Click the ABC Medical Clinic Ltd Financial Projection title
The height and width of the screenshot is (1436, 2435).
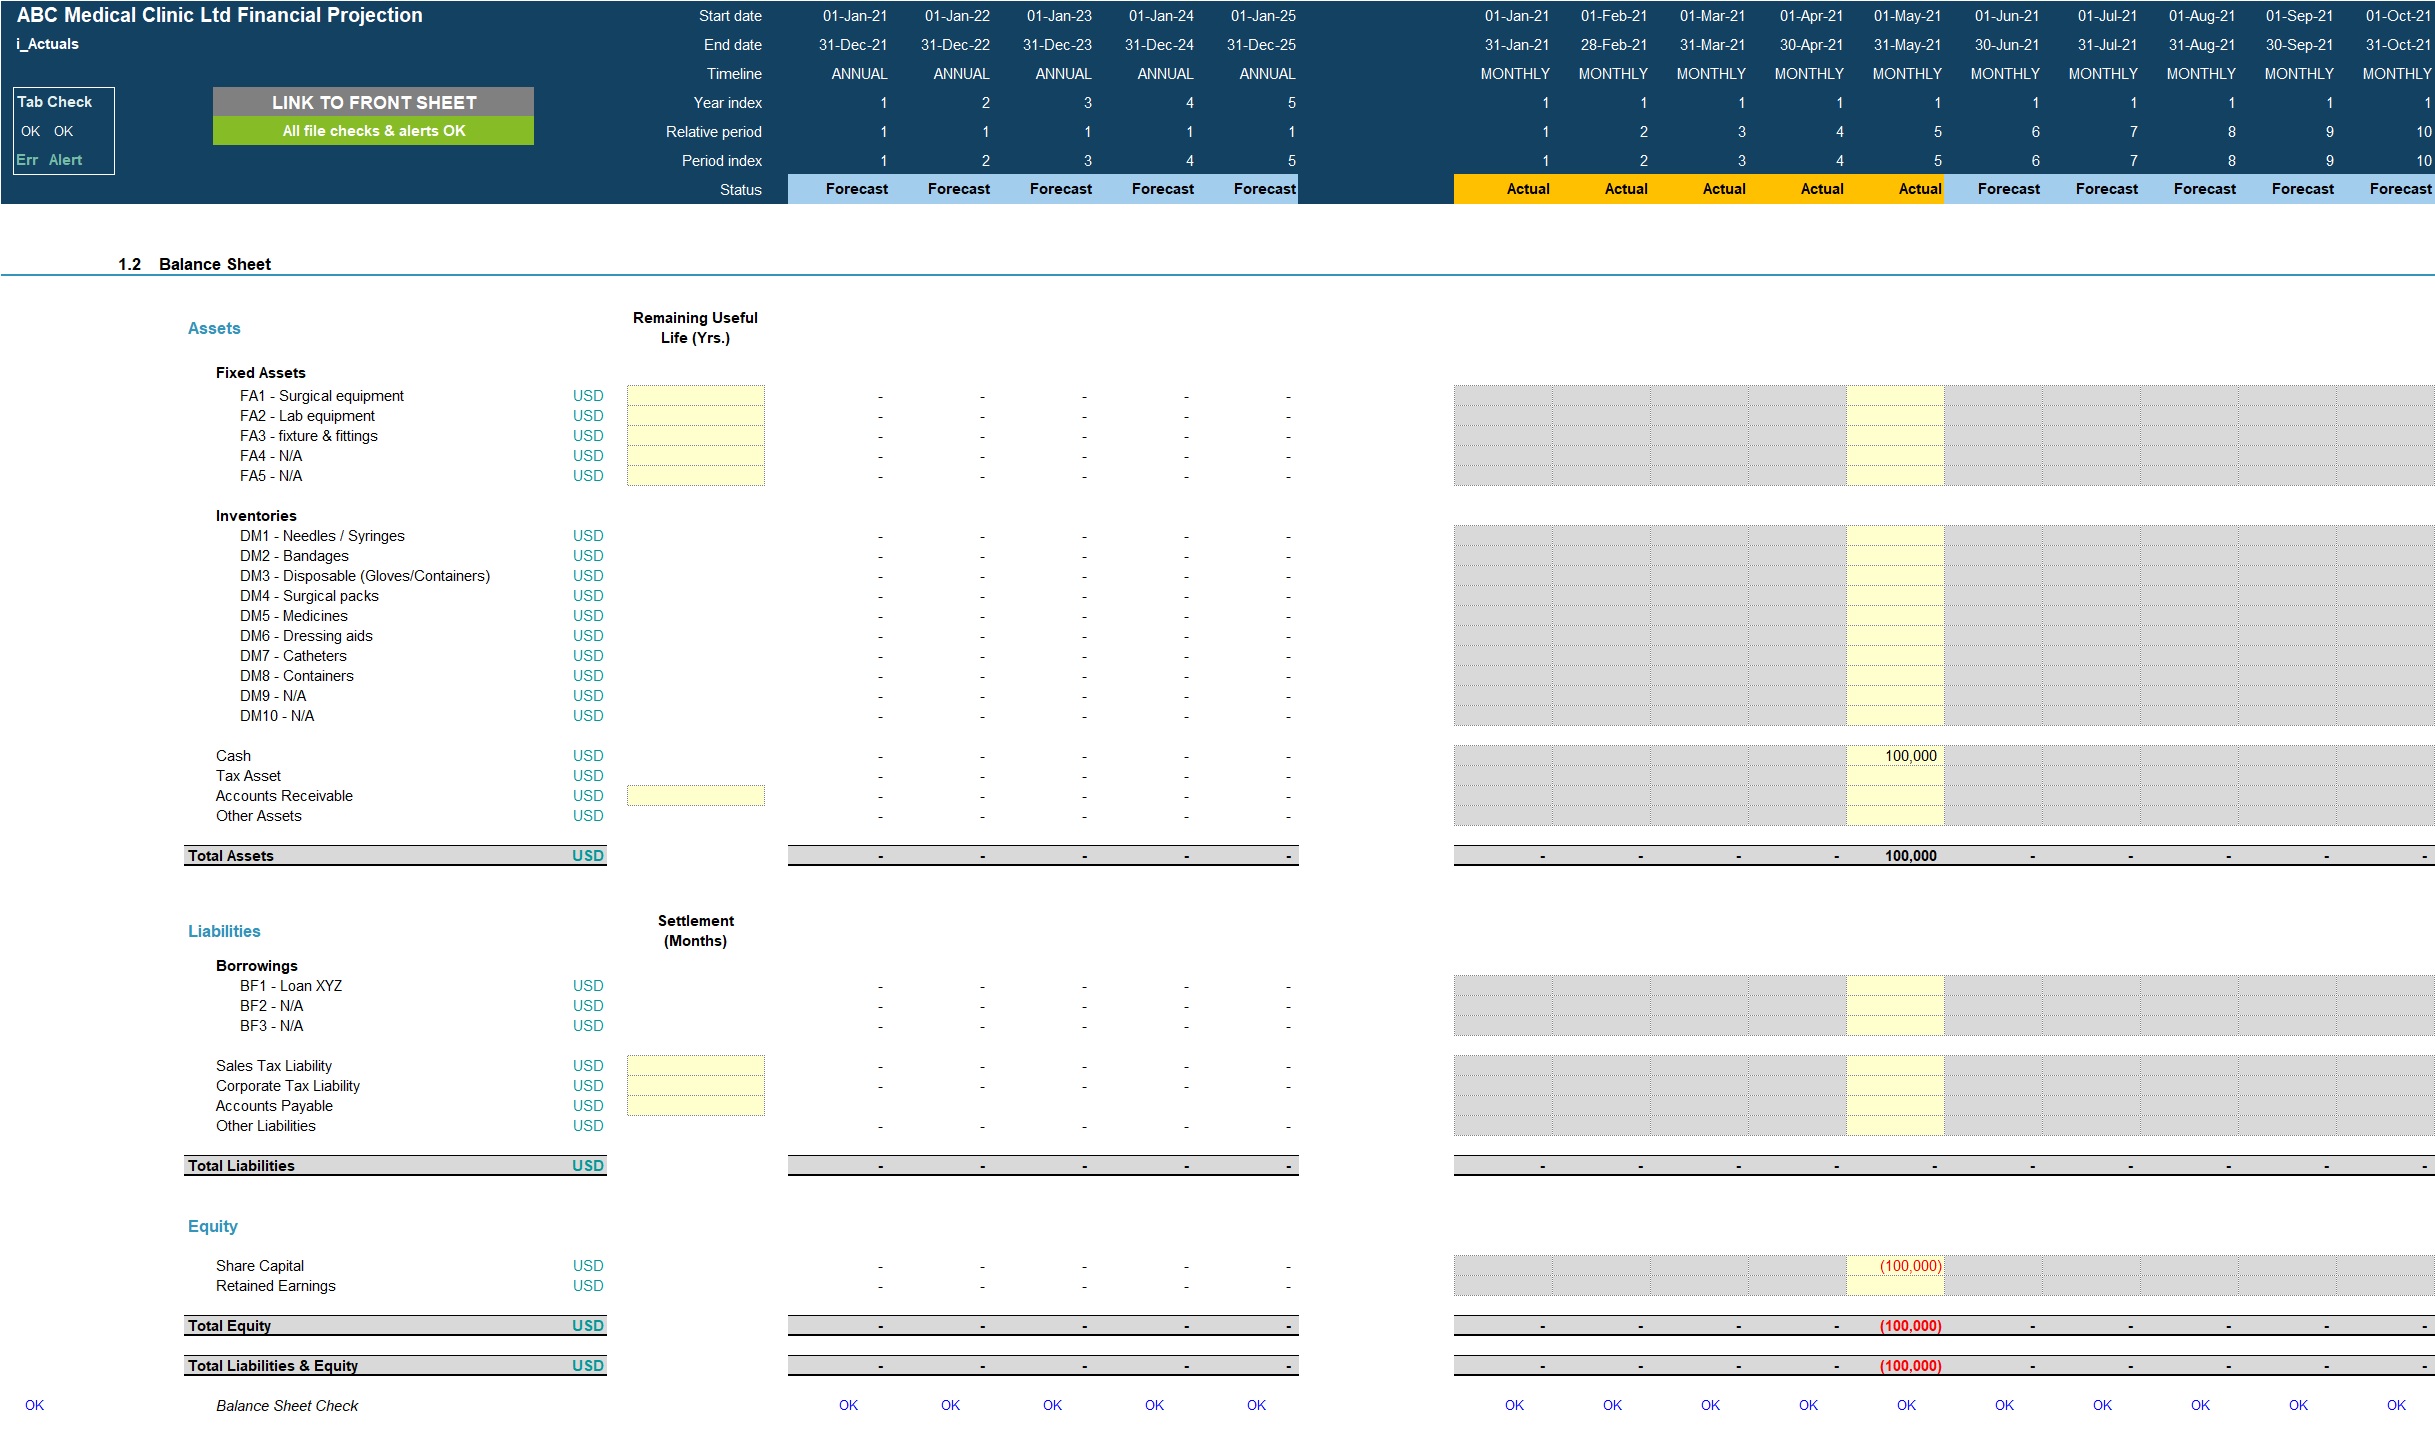coord(220,15)
